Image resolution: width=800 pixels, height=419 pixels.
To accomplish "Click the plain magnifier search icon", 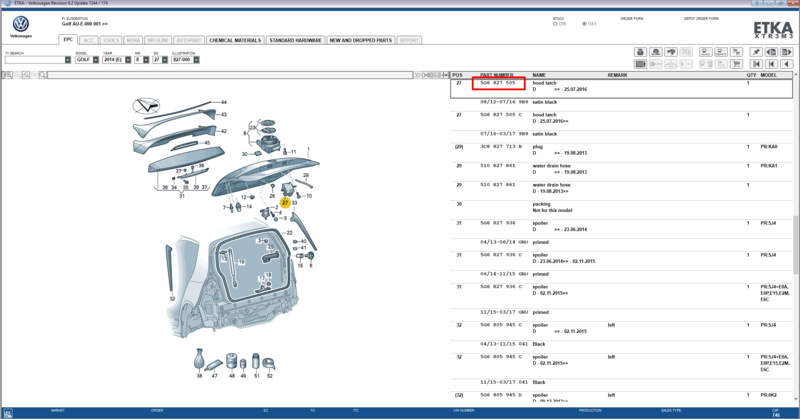I will pyautogui.click(x=43, y=75).
